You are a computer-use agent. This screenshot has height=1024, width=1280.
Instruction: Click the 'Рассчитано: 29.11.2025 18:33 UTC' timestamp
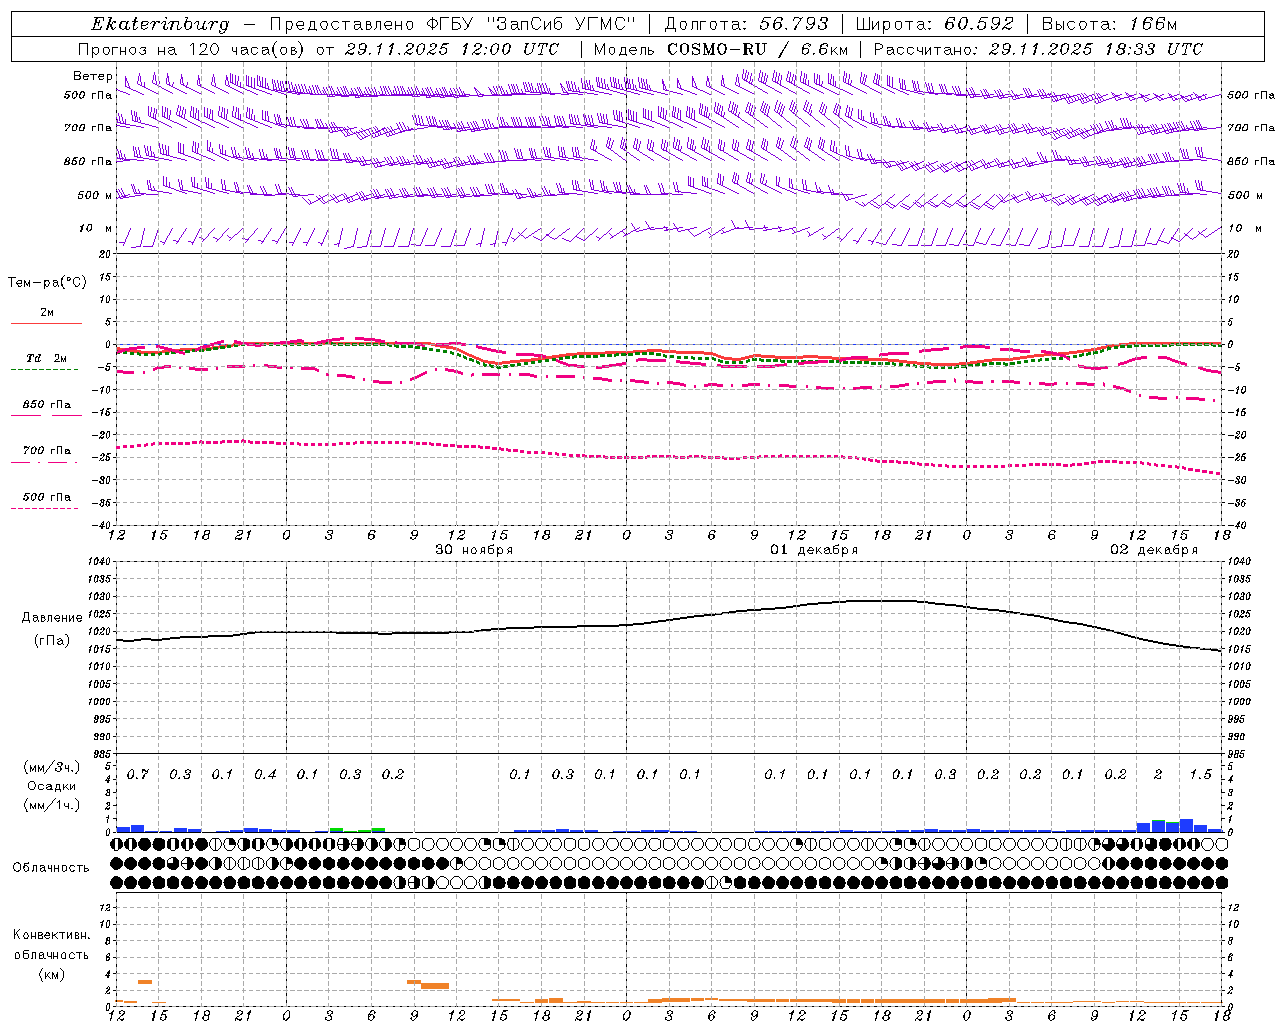coord(1038,49)
